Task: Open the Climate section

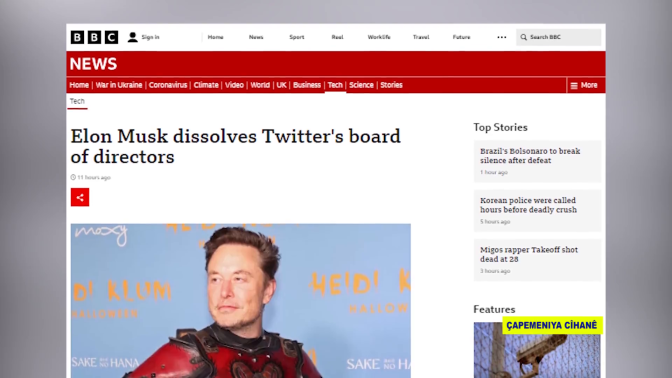Action: click(x=206, y=85)
